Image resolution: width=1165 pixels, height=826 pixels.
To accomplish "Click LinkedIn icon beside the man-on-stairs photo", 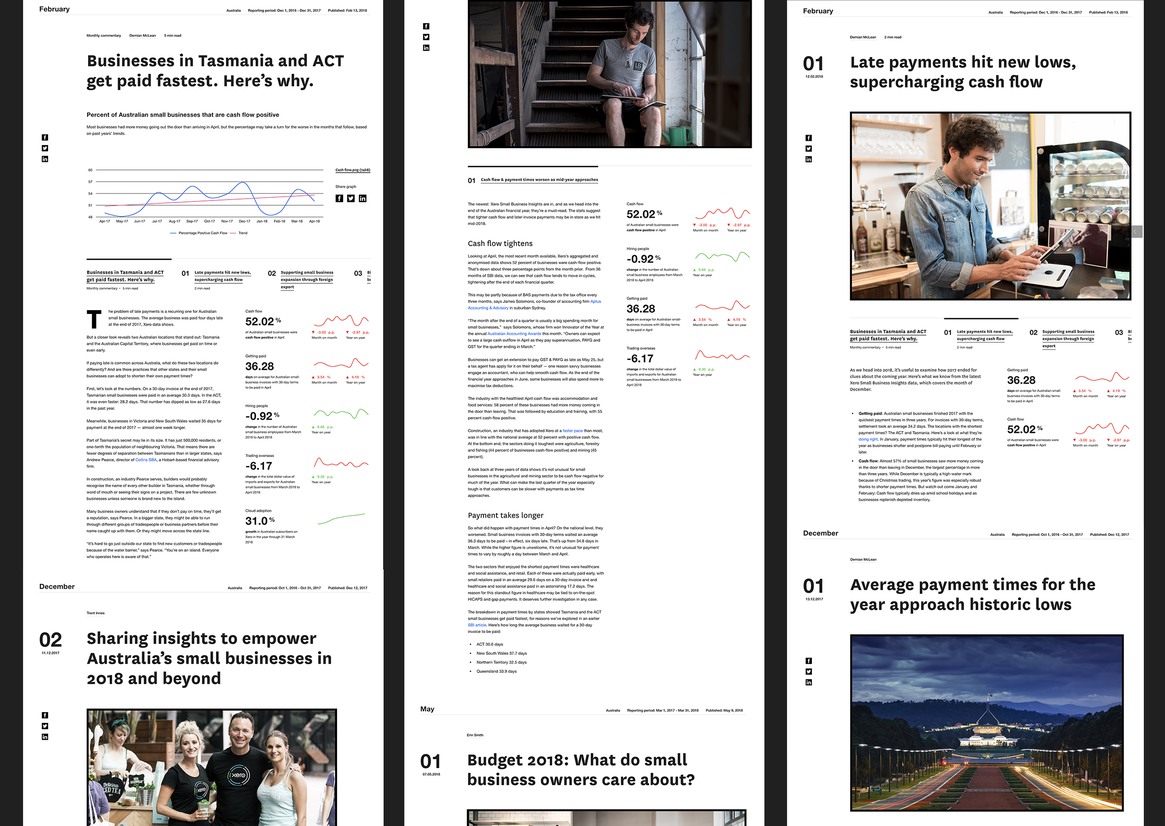I will click(426, 48).
